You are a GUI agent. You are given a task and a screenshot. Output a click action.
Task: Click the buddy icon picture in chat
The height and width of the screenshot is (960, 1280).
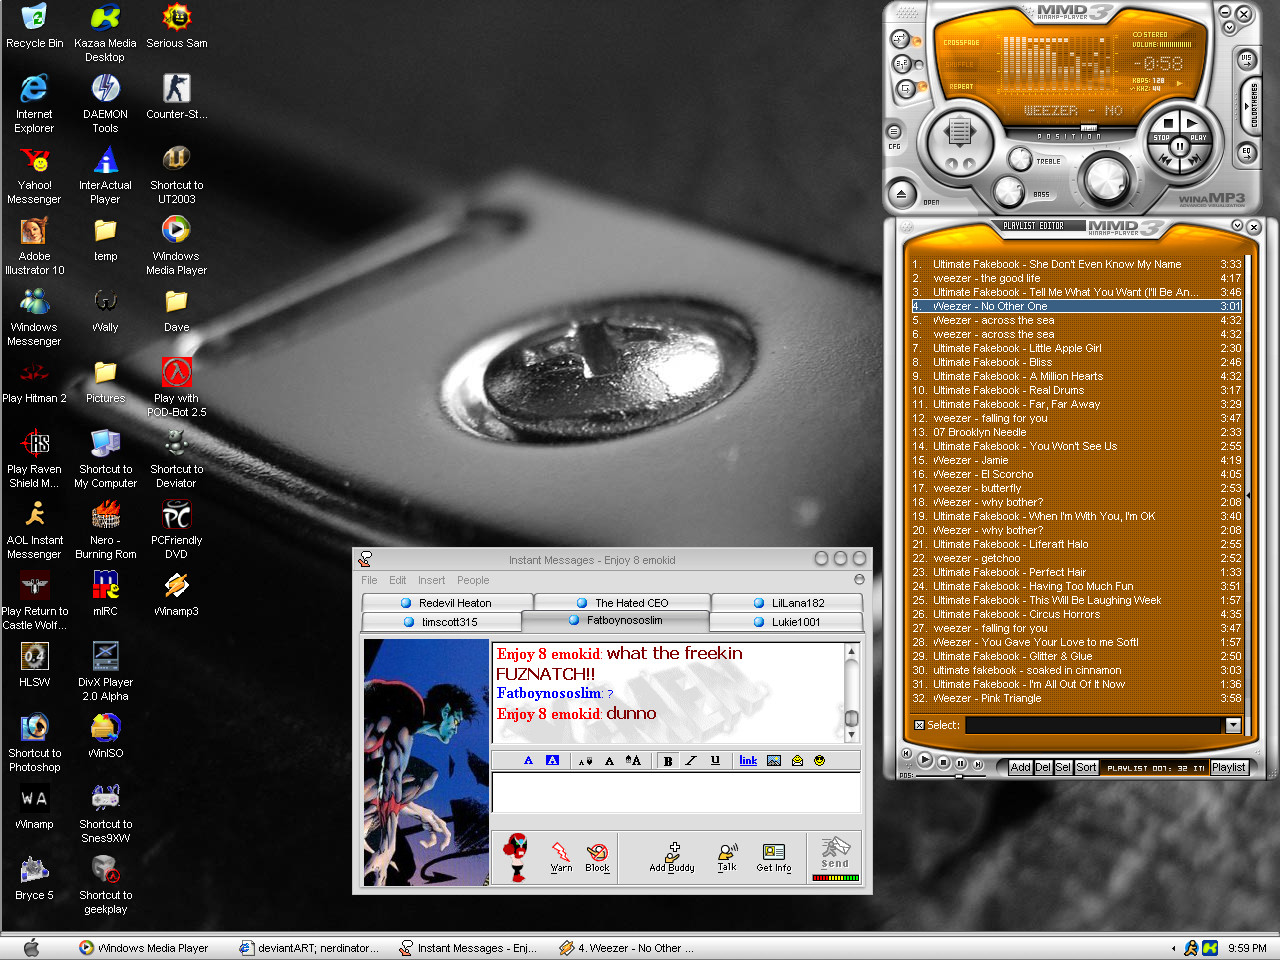click(x=427, y=763)
